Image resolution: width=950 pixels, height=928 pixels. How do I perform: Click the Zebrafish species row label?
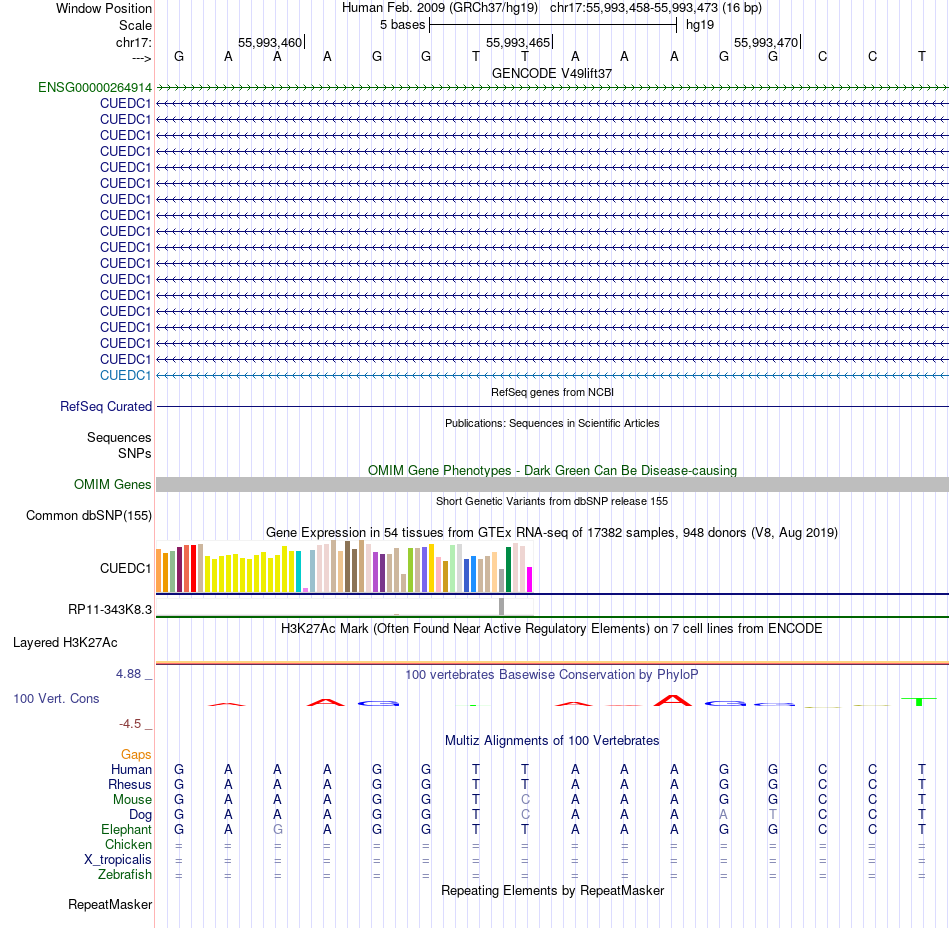point(125,875)
